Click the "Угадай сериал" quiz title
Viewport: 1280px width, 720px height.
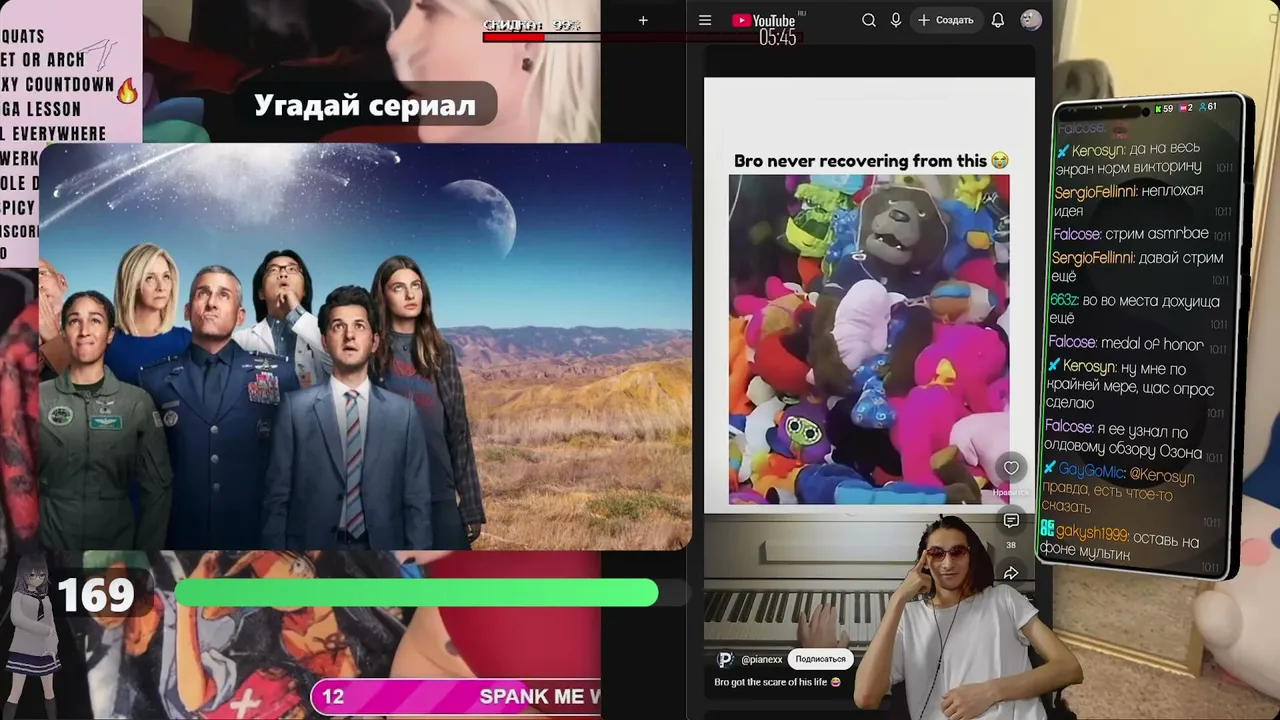[365, 105]
